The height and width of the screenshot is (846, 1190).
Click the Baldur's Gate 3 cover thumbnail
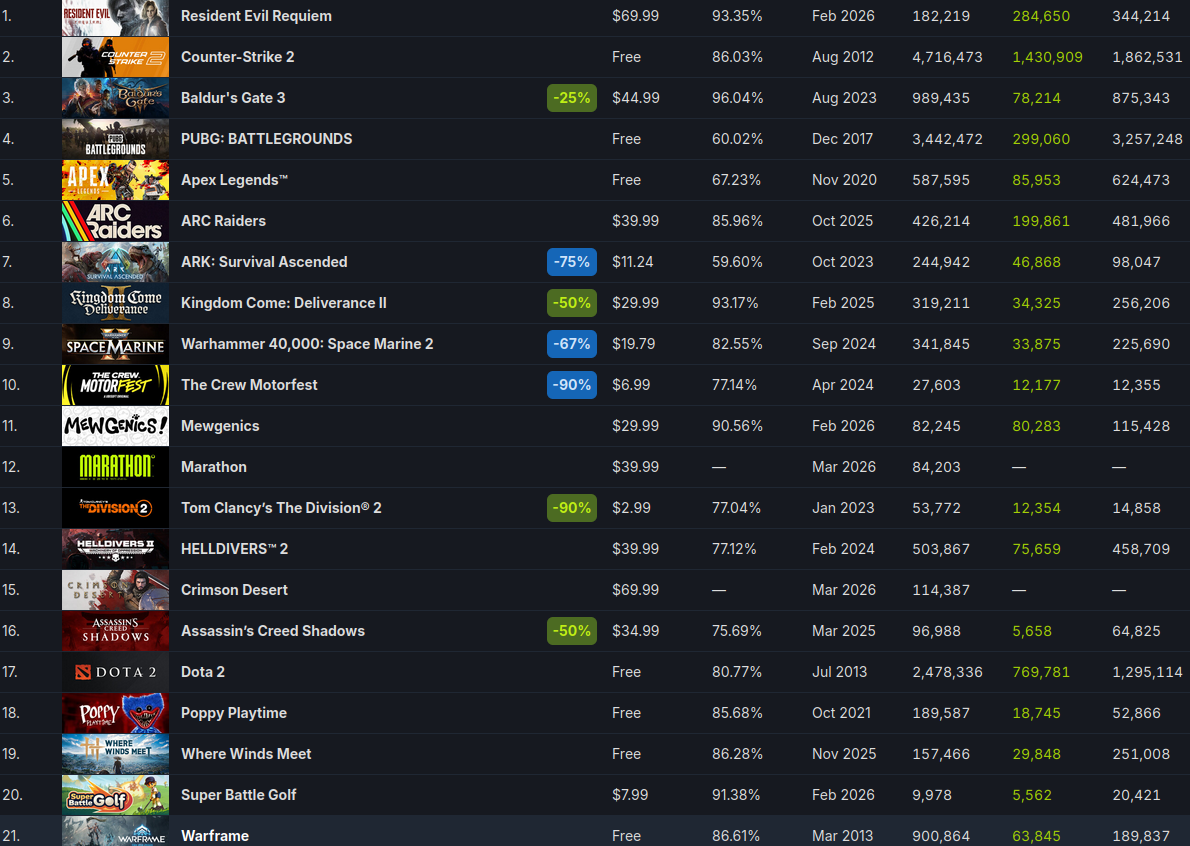click(x=115, y=98)
